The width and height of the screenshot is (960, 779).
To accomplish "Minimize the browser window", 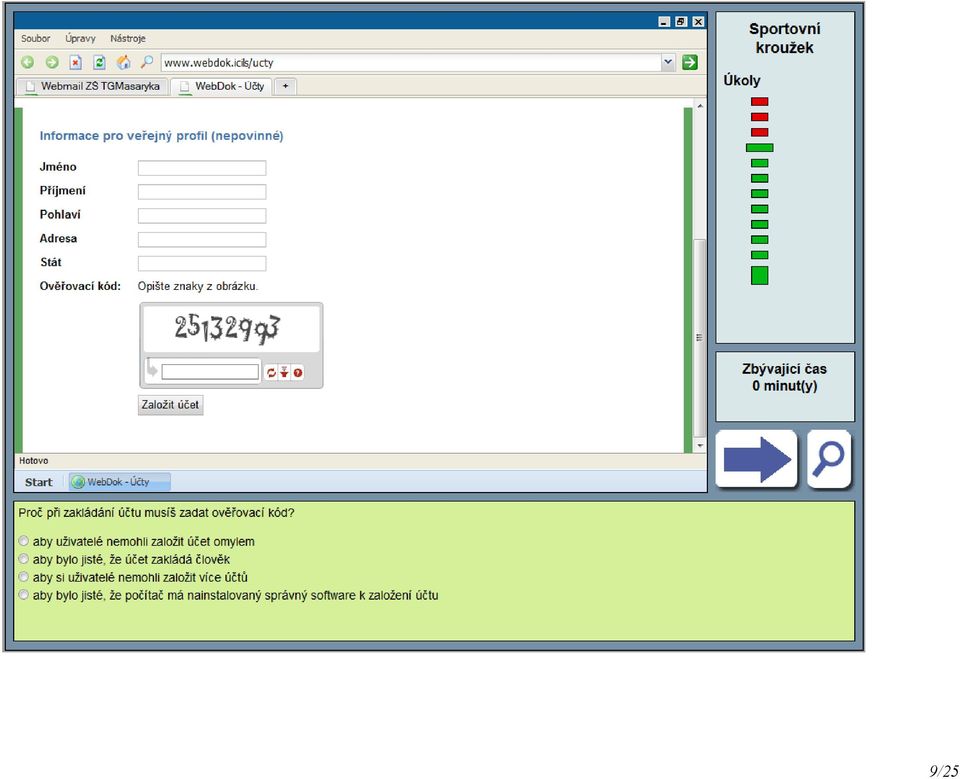I will point(664,21).
